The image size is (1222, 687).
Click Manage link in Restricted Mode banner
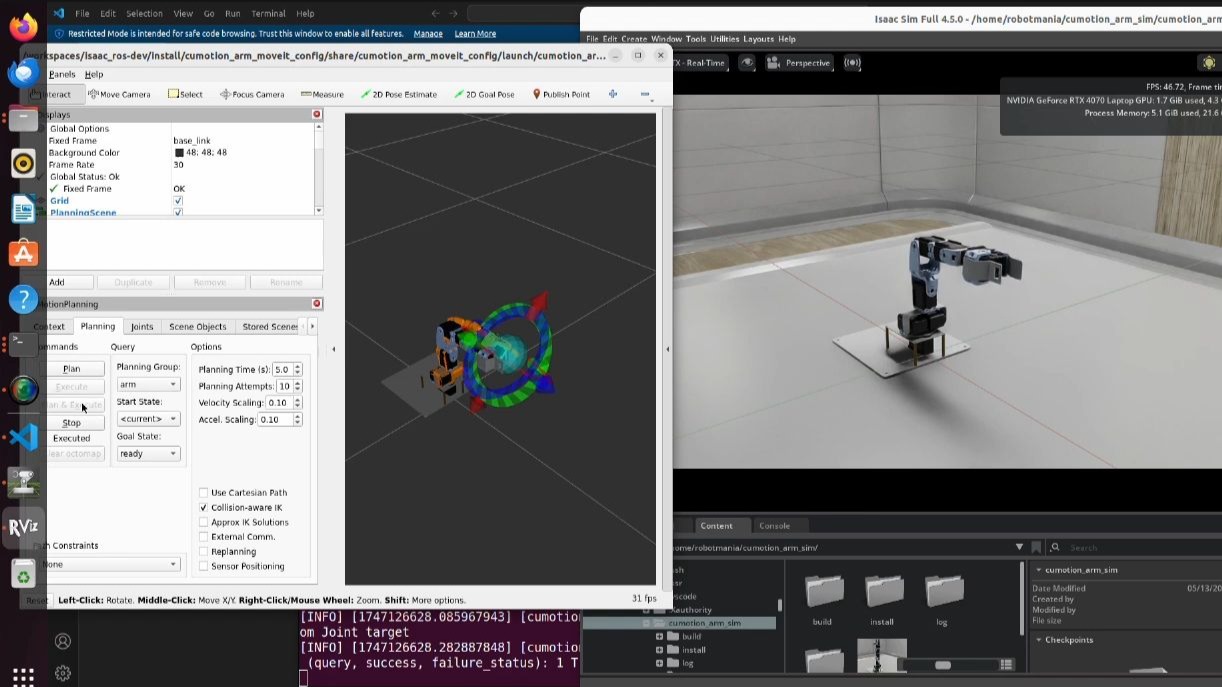[428, 34]
